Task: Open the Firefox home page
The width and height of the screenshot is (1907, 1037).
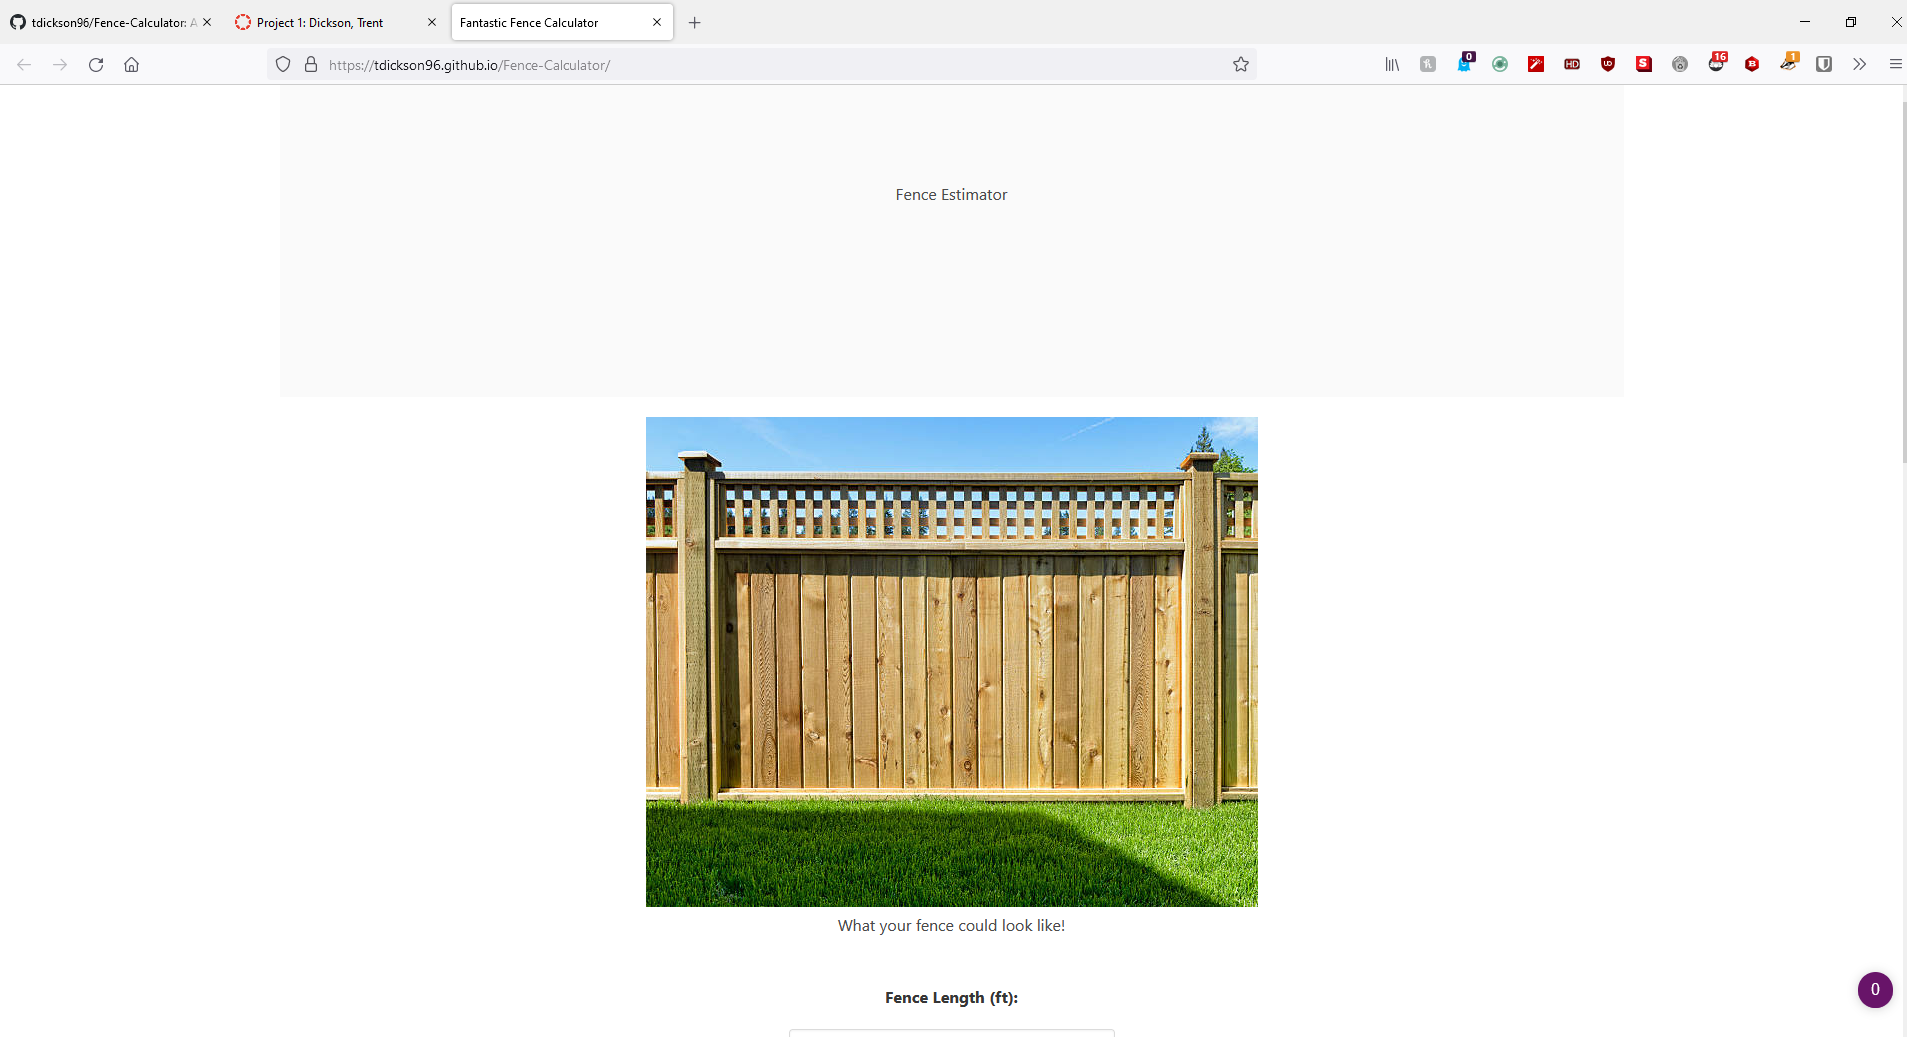Action: point(131,65)
